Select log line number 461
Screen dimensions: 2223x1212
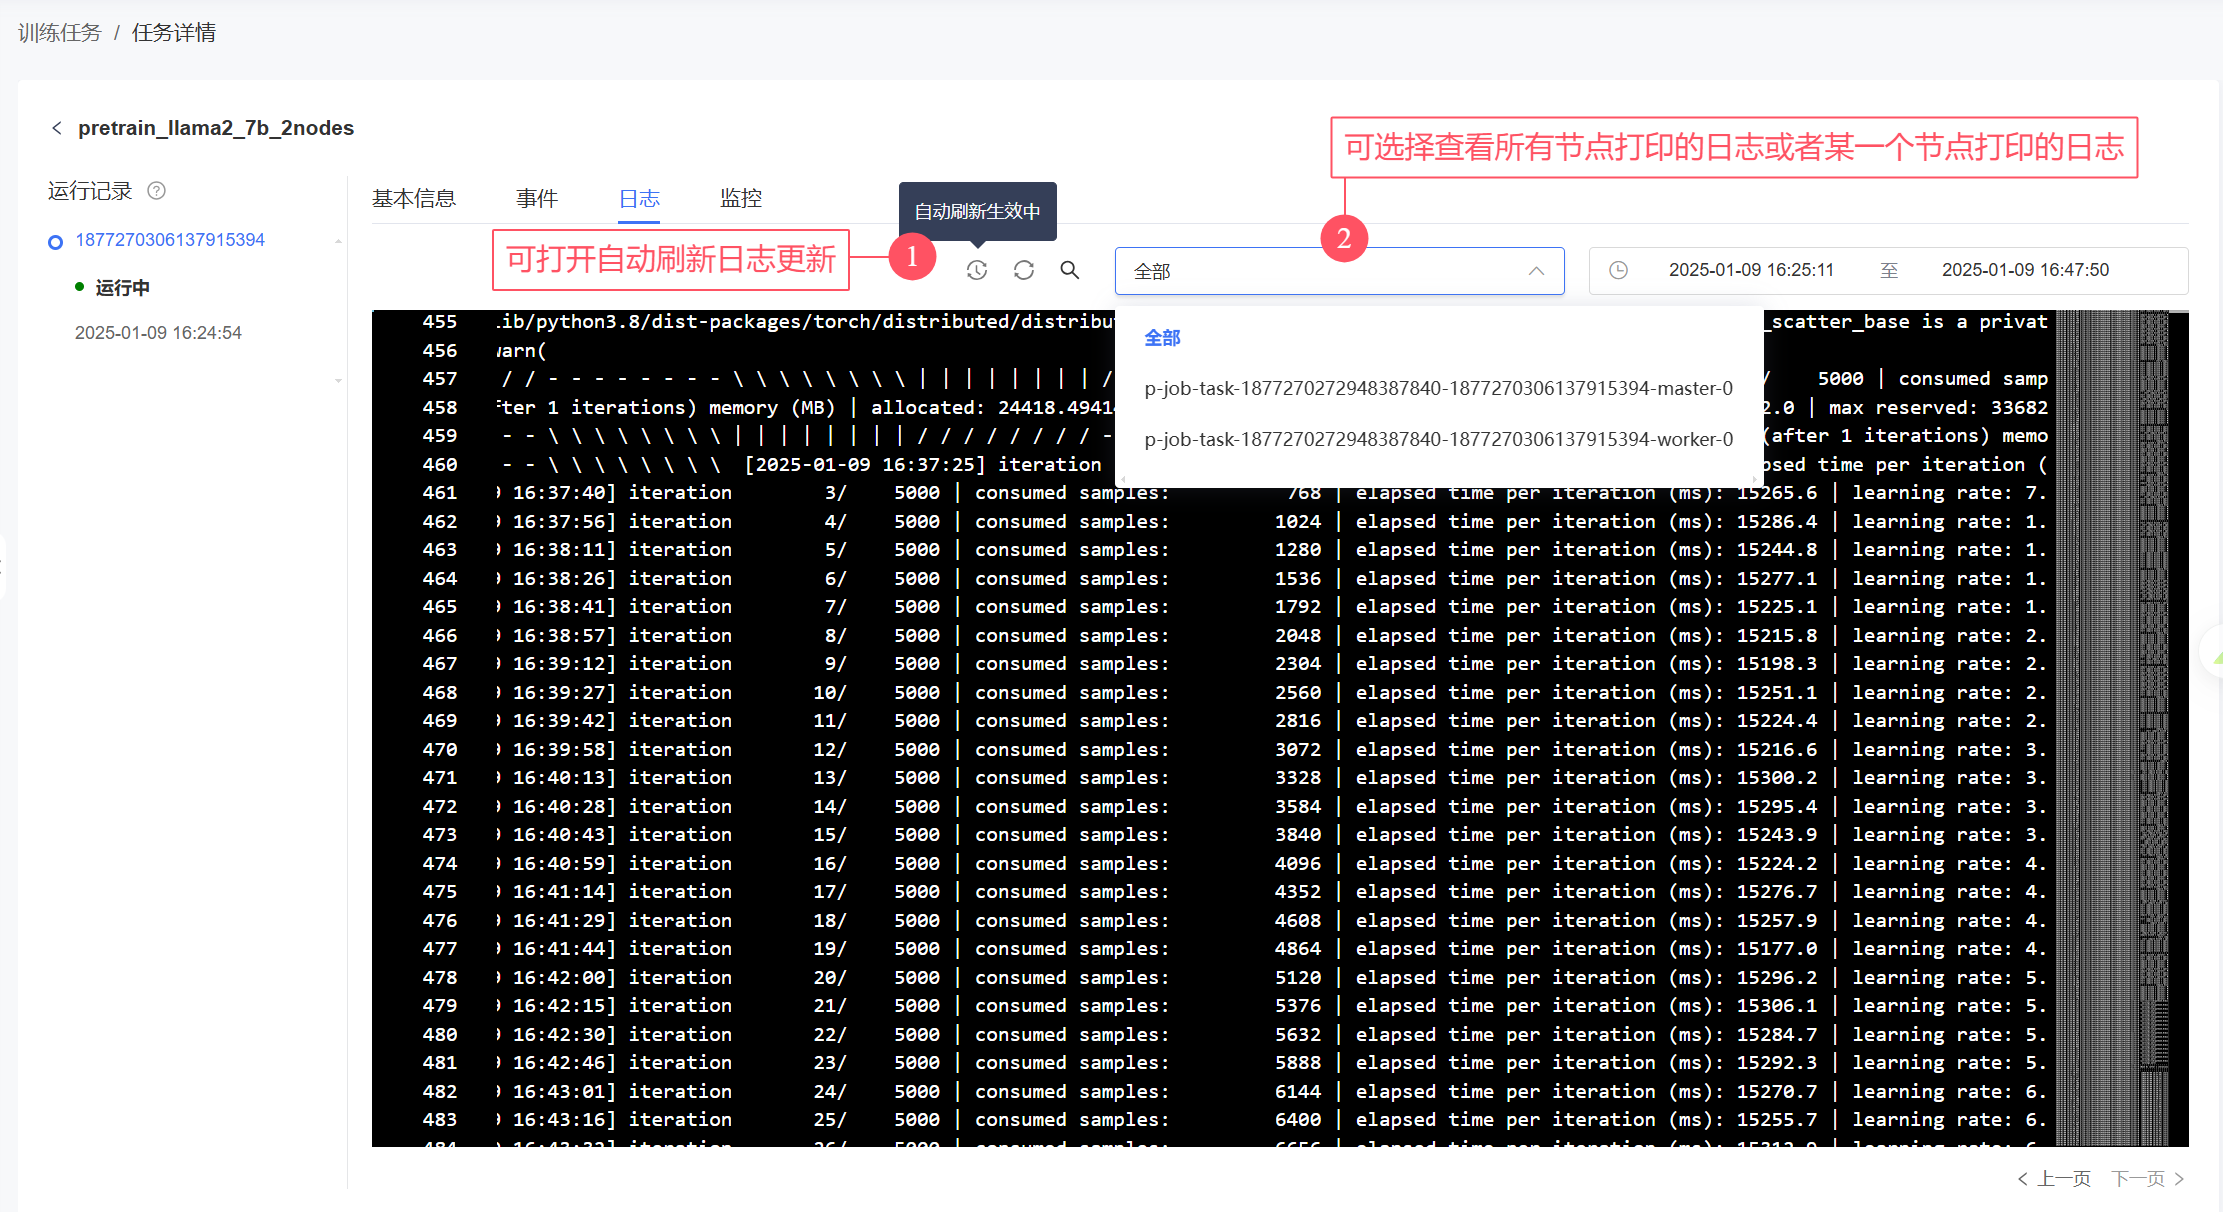440,493
